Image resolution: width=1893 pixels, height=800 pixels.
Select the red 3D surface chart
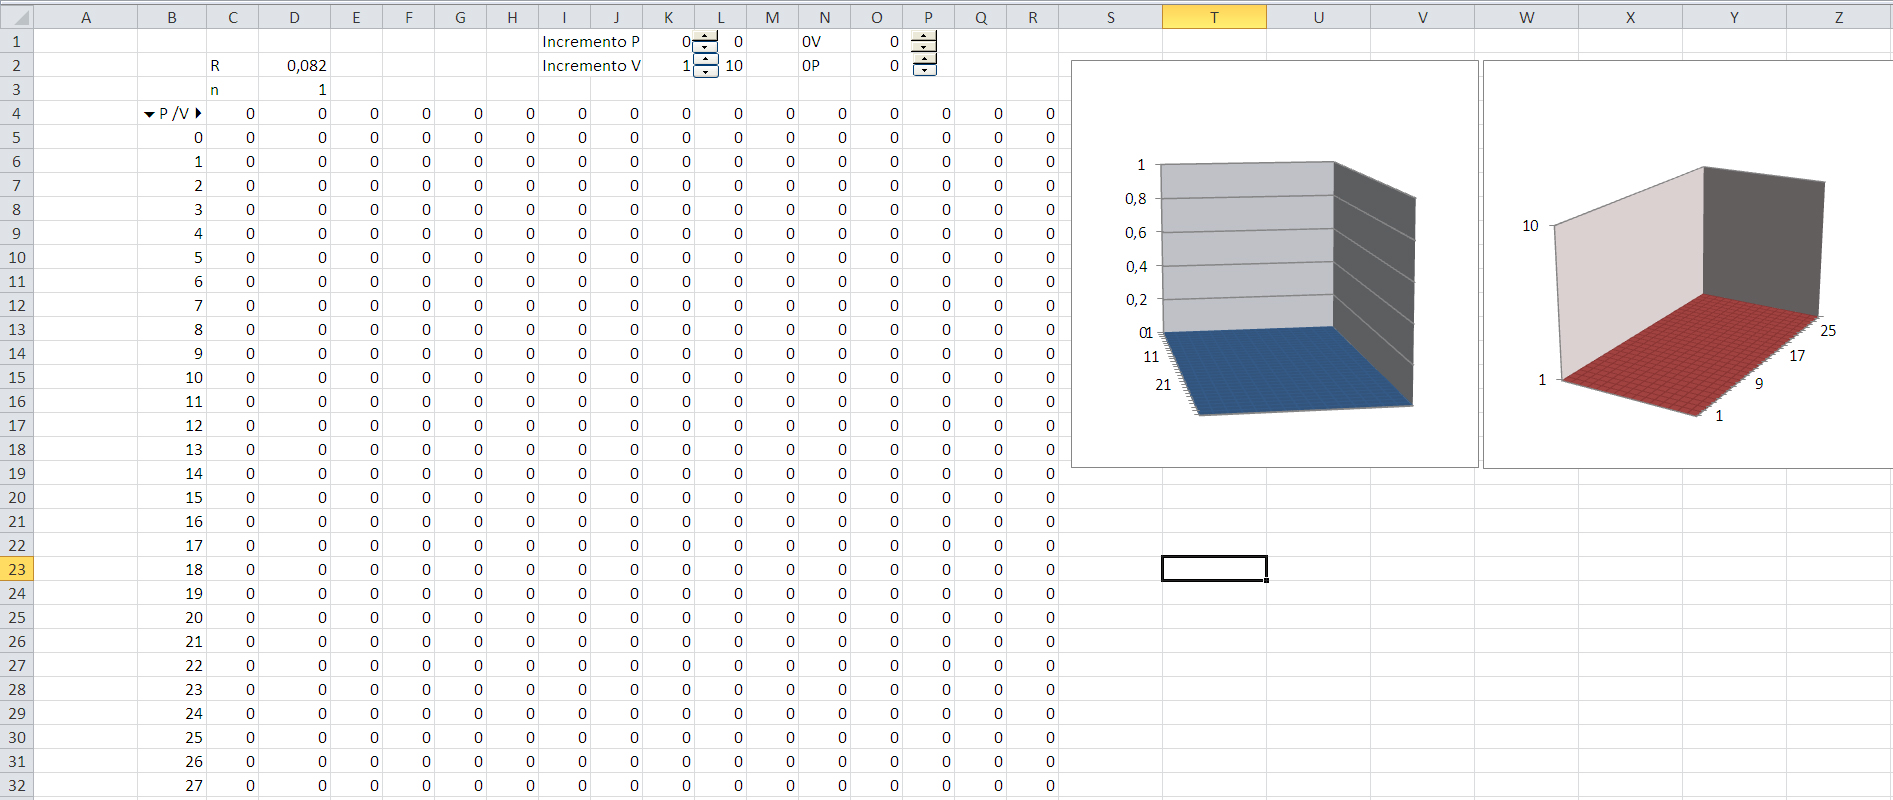[1688, 264]
